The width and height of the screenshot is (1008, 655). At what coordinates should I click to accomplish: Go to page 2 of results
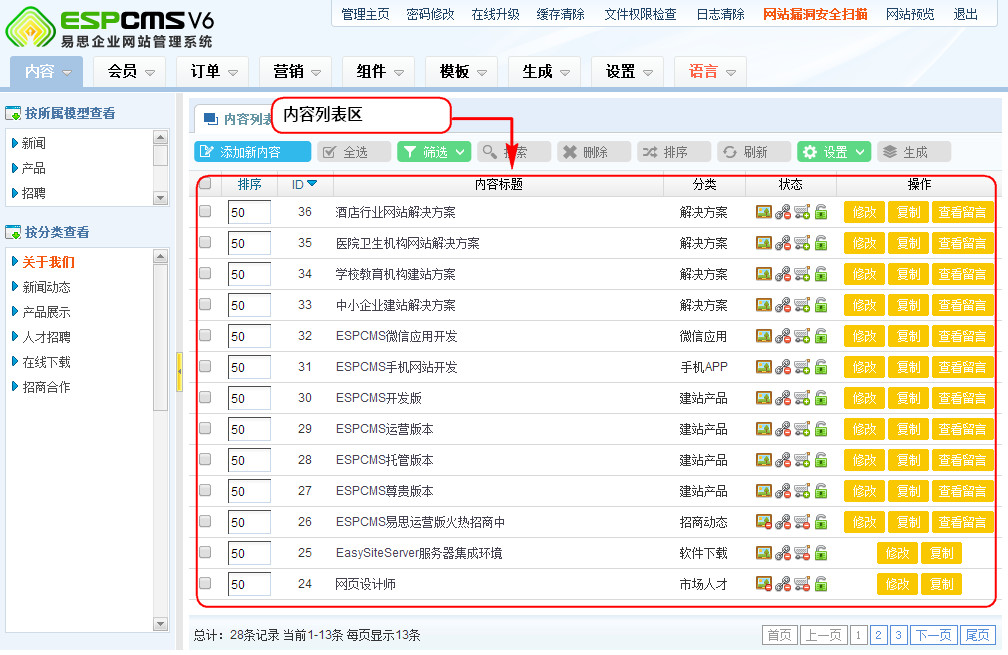[878, 635]
